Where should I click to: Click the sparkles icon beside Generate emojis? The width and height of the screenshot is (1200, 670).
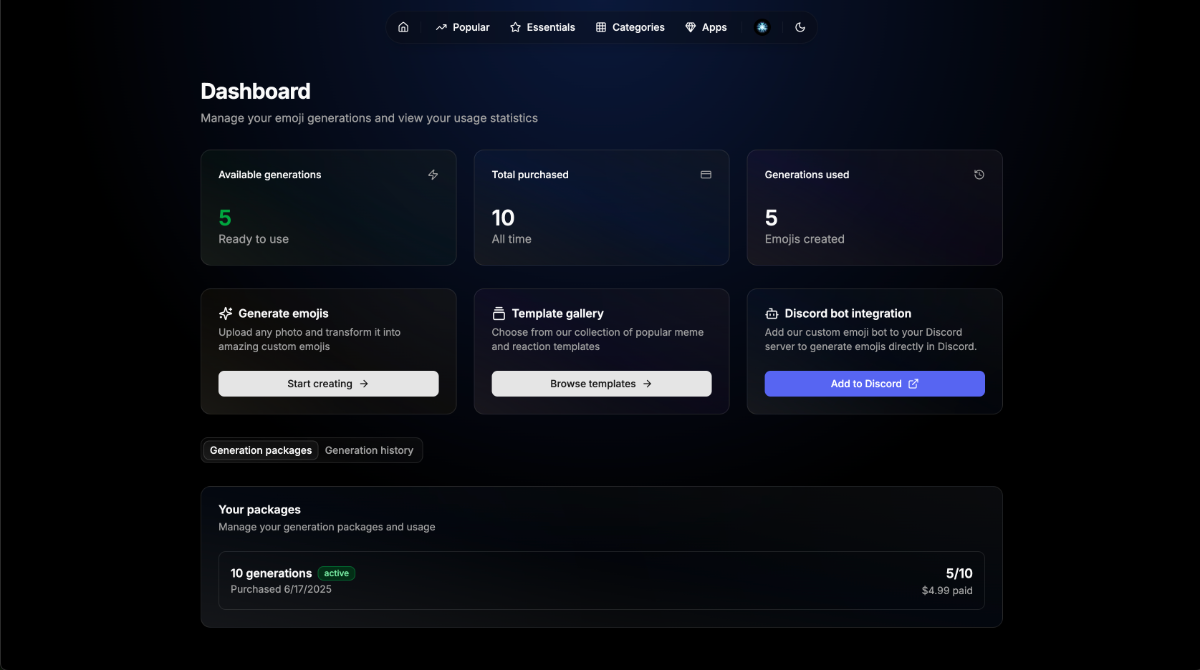[226, 313]
